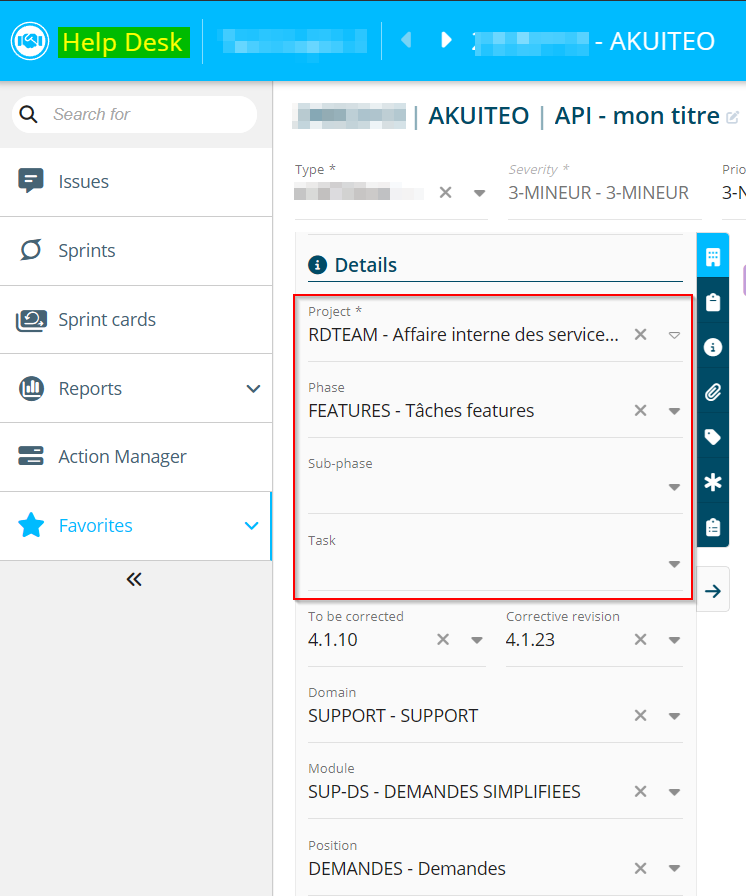
Task: Click the Help Desk handshake logo
Action: 30,41
